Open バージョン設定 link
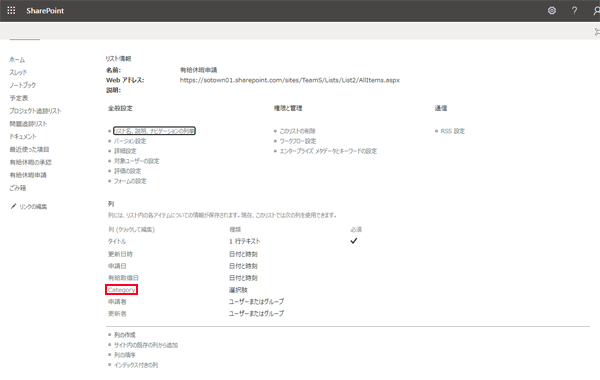Image resolution: width=600 pixels, height=380 pixels. point(130,141)
